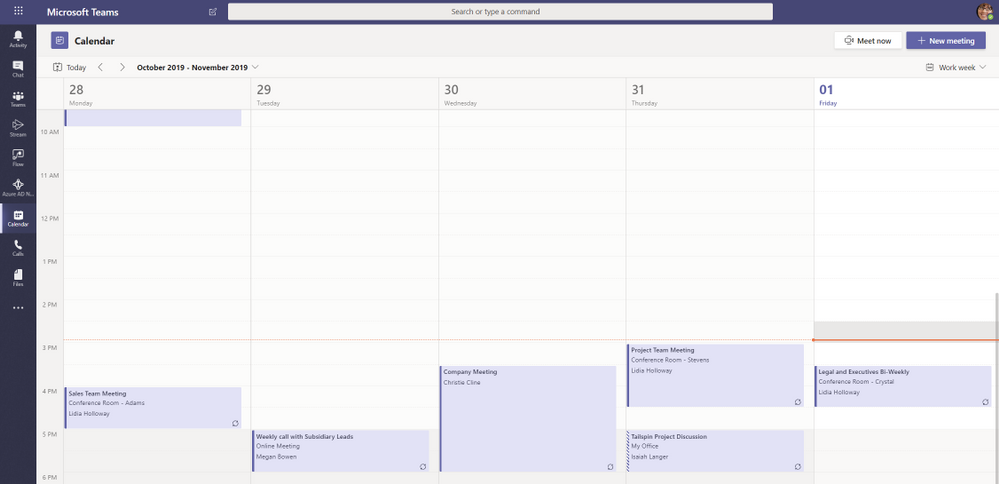The width and height of the screenshot is (999, 484).
Task: Select the Thursday 31 day header
Action: (x=719, y=94)
